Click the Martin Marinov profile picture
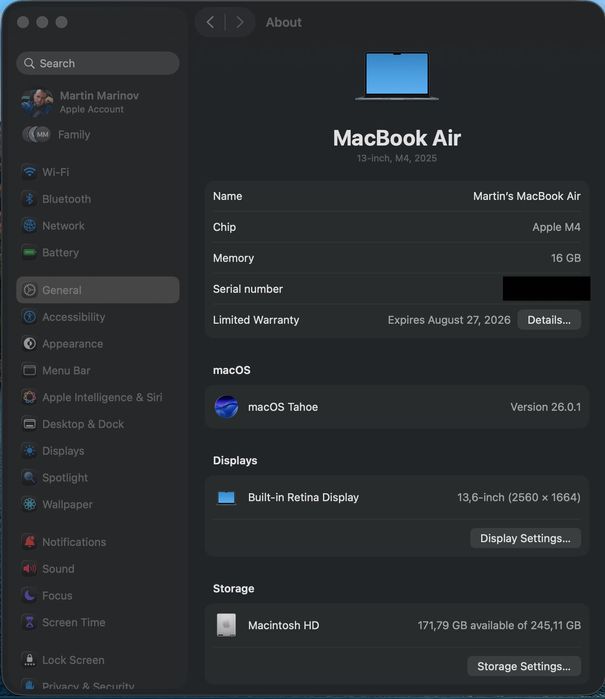Screen dimensions: 605x699 click(x=37, y=103)
